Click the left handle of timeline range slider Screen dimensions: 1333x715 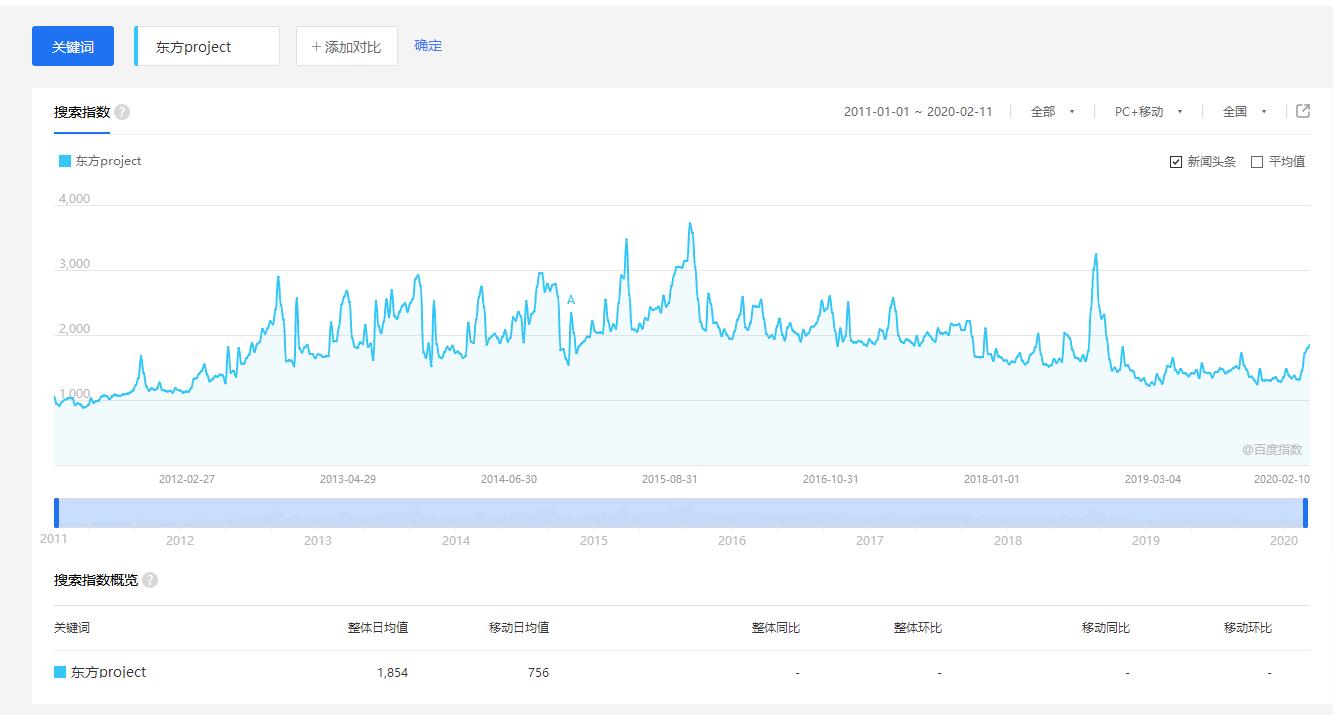[57, 513]
